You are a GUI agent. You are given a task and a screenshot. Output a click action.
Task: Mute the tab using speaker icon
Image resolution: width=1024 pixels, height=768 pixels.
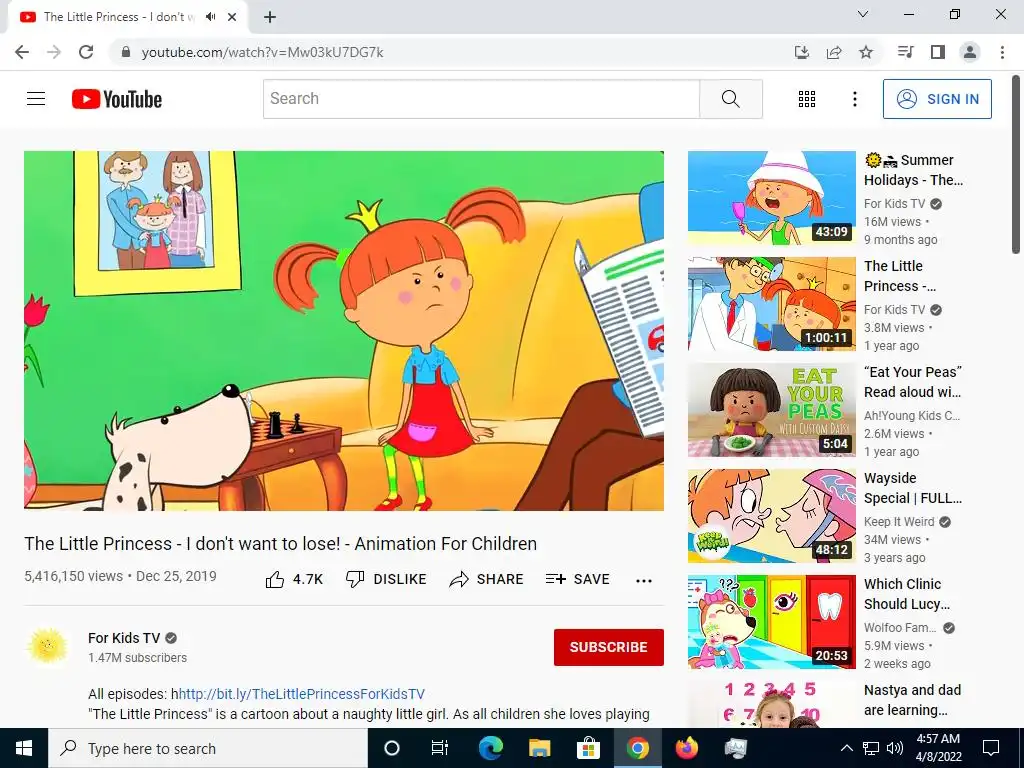[x=210, y=17]
